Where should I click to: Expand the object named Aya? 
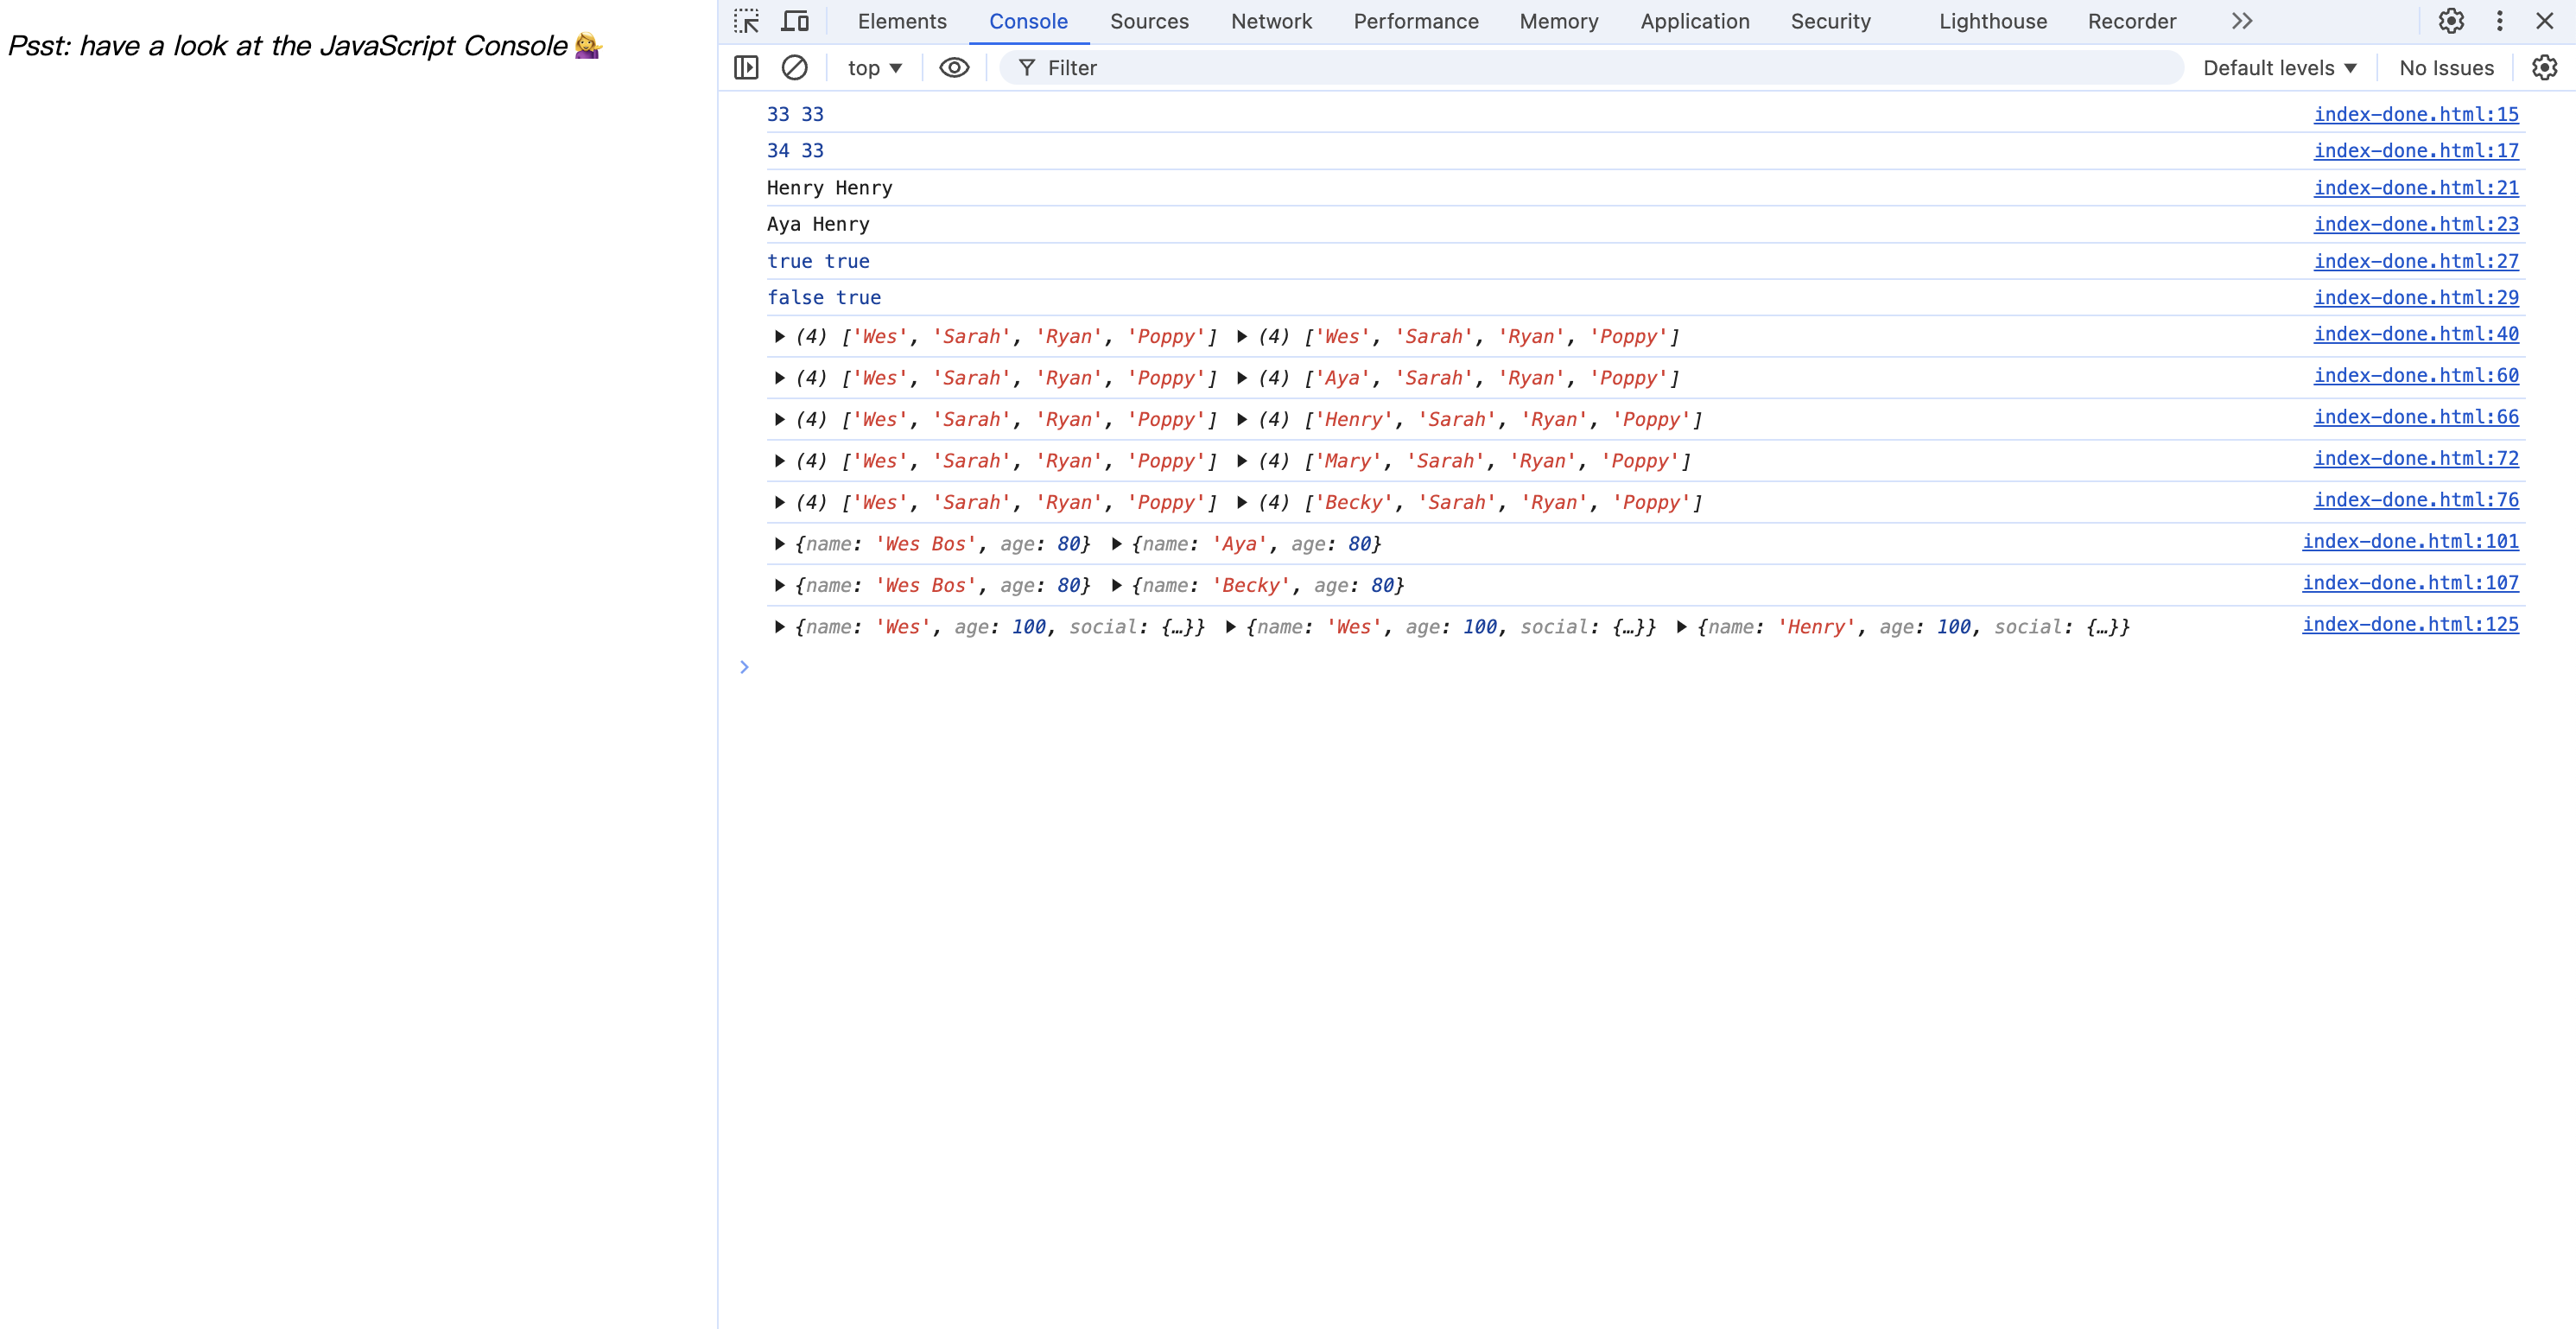[1117, 544]
